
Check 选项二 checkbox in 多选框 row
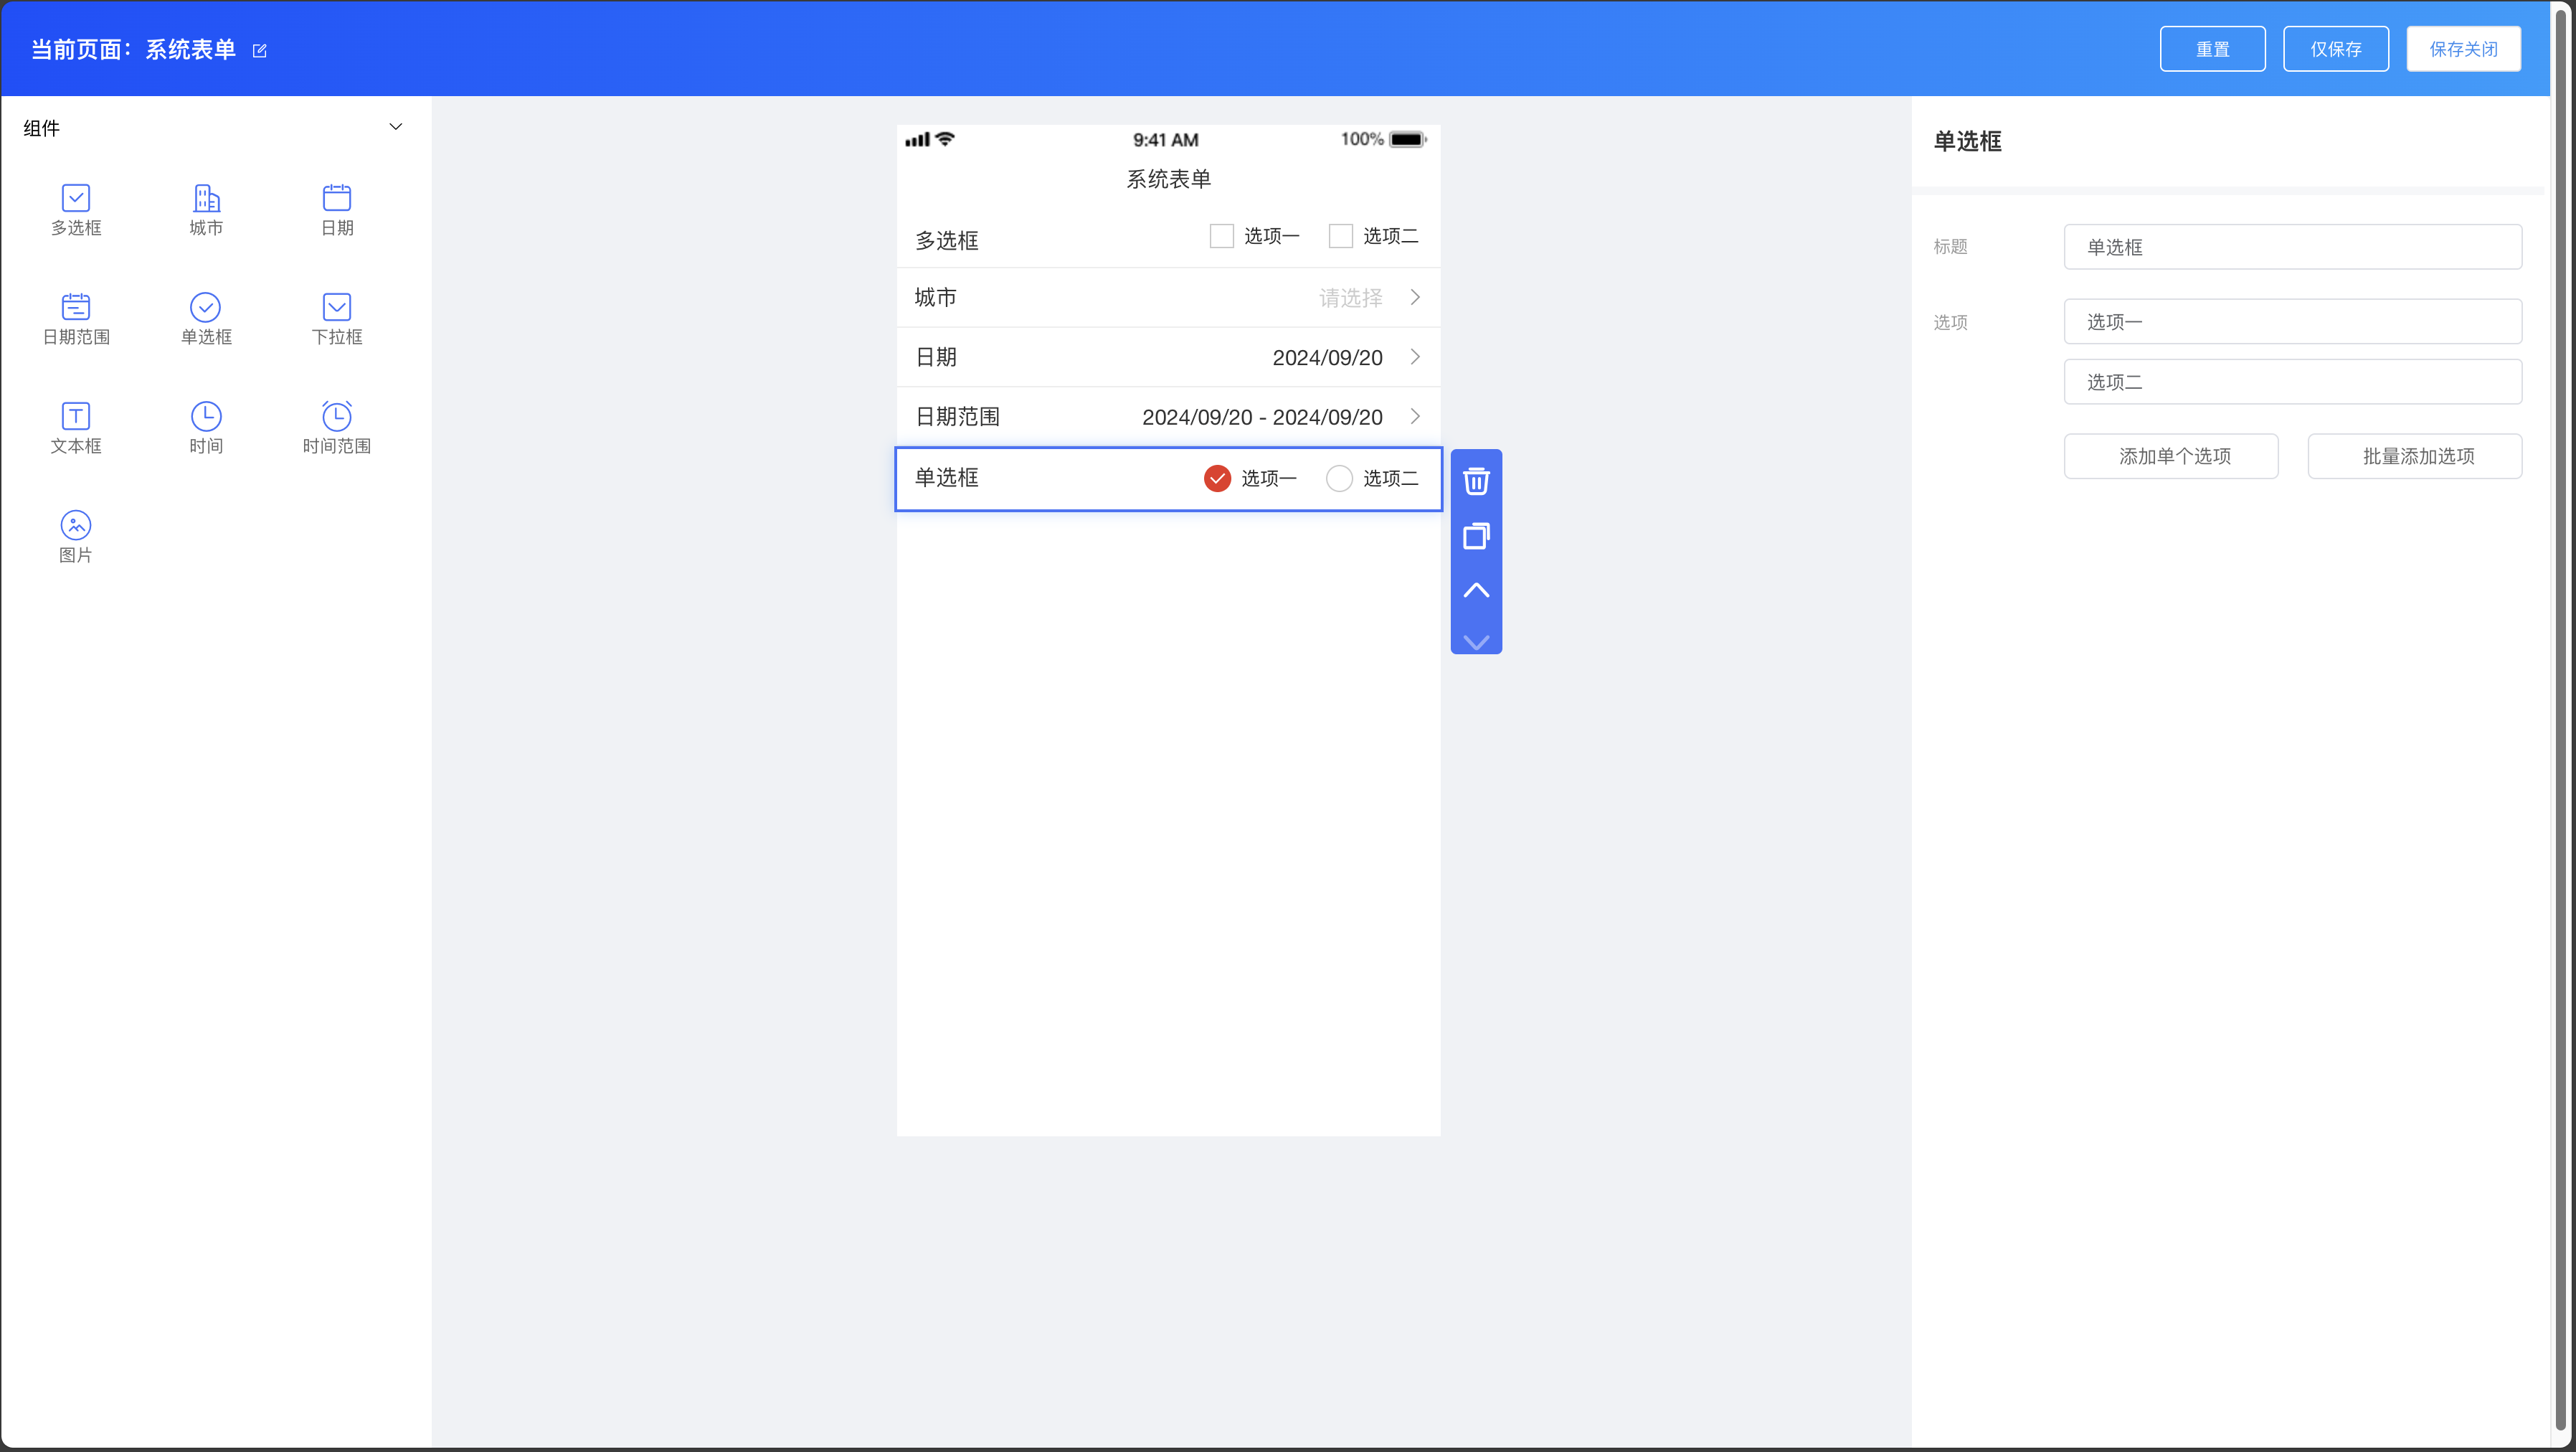pyautogui.click(x=1340, y=236)
